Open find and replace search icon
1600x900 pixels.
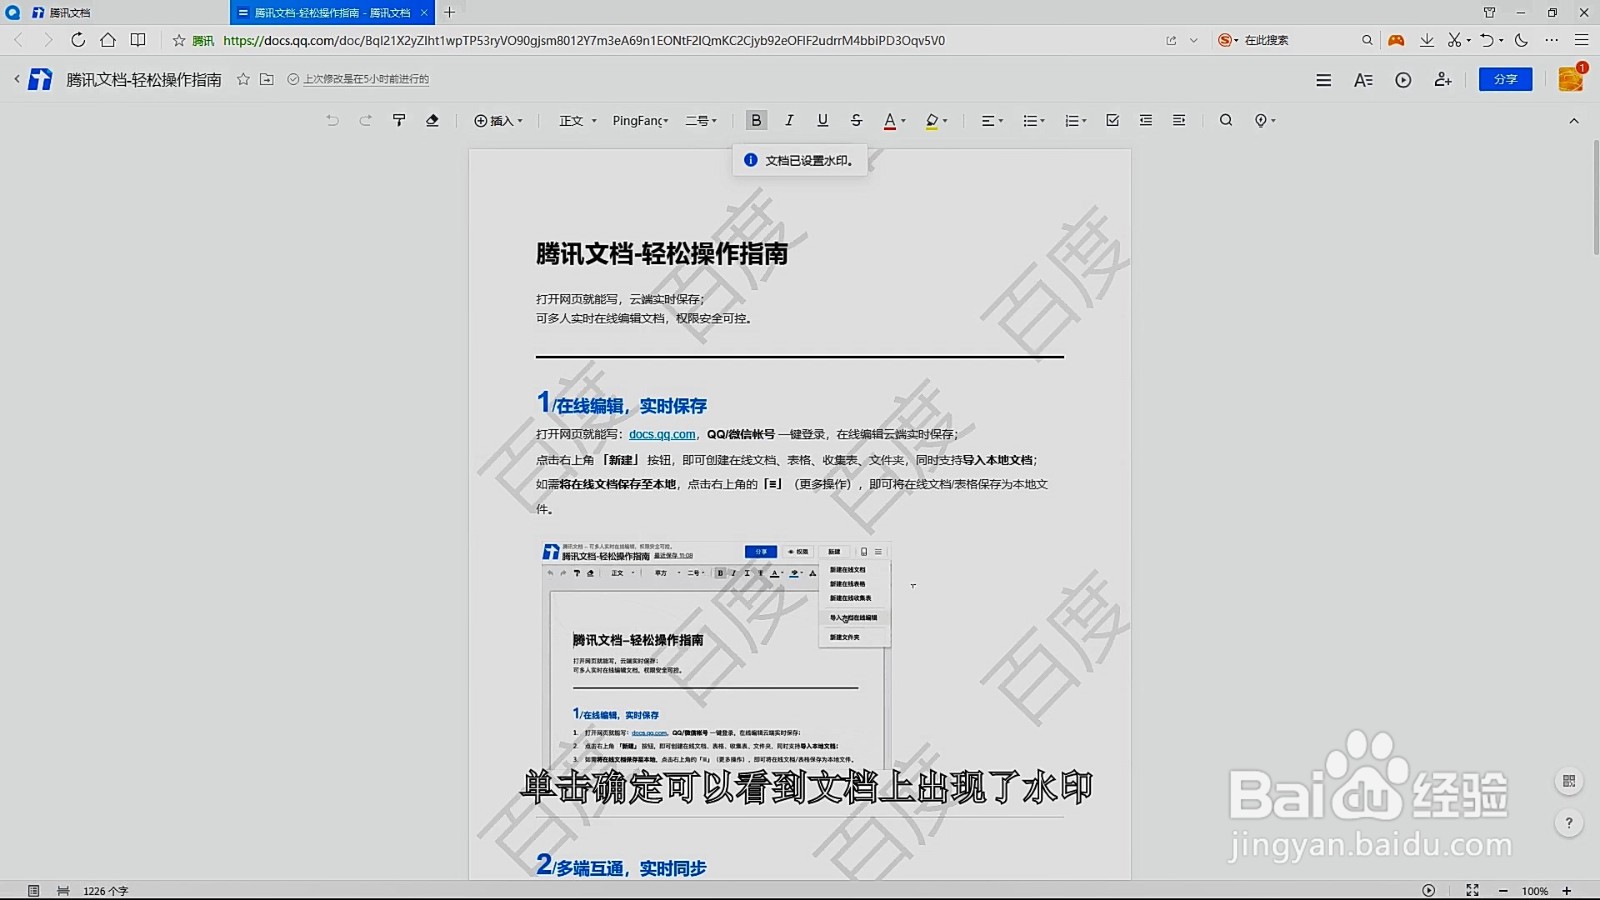click(1225, 120)
